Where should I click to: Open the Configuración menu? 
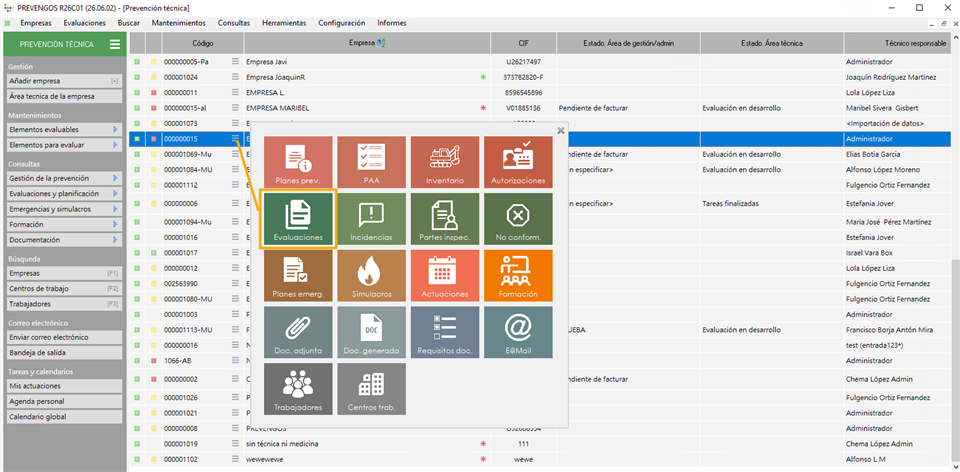click(x=342, y=23)
